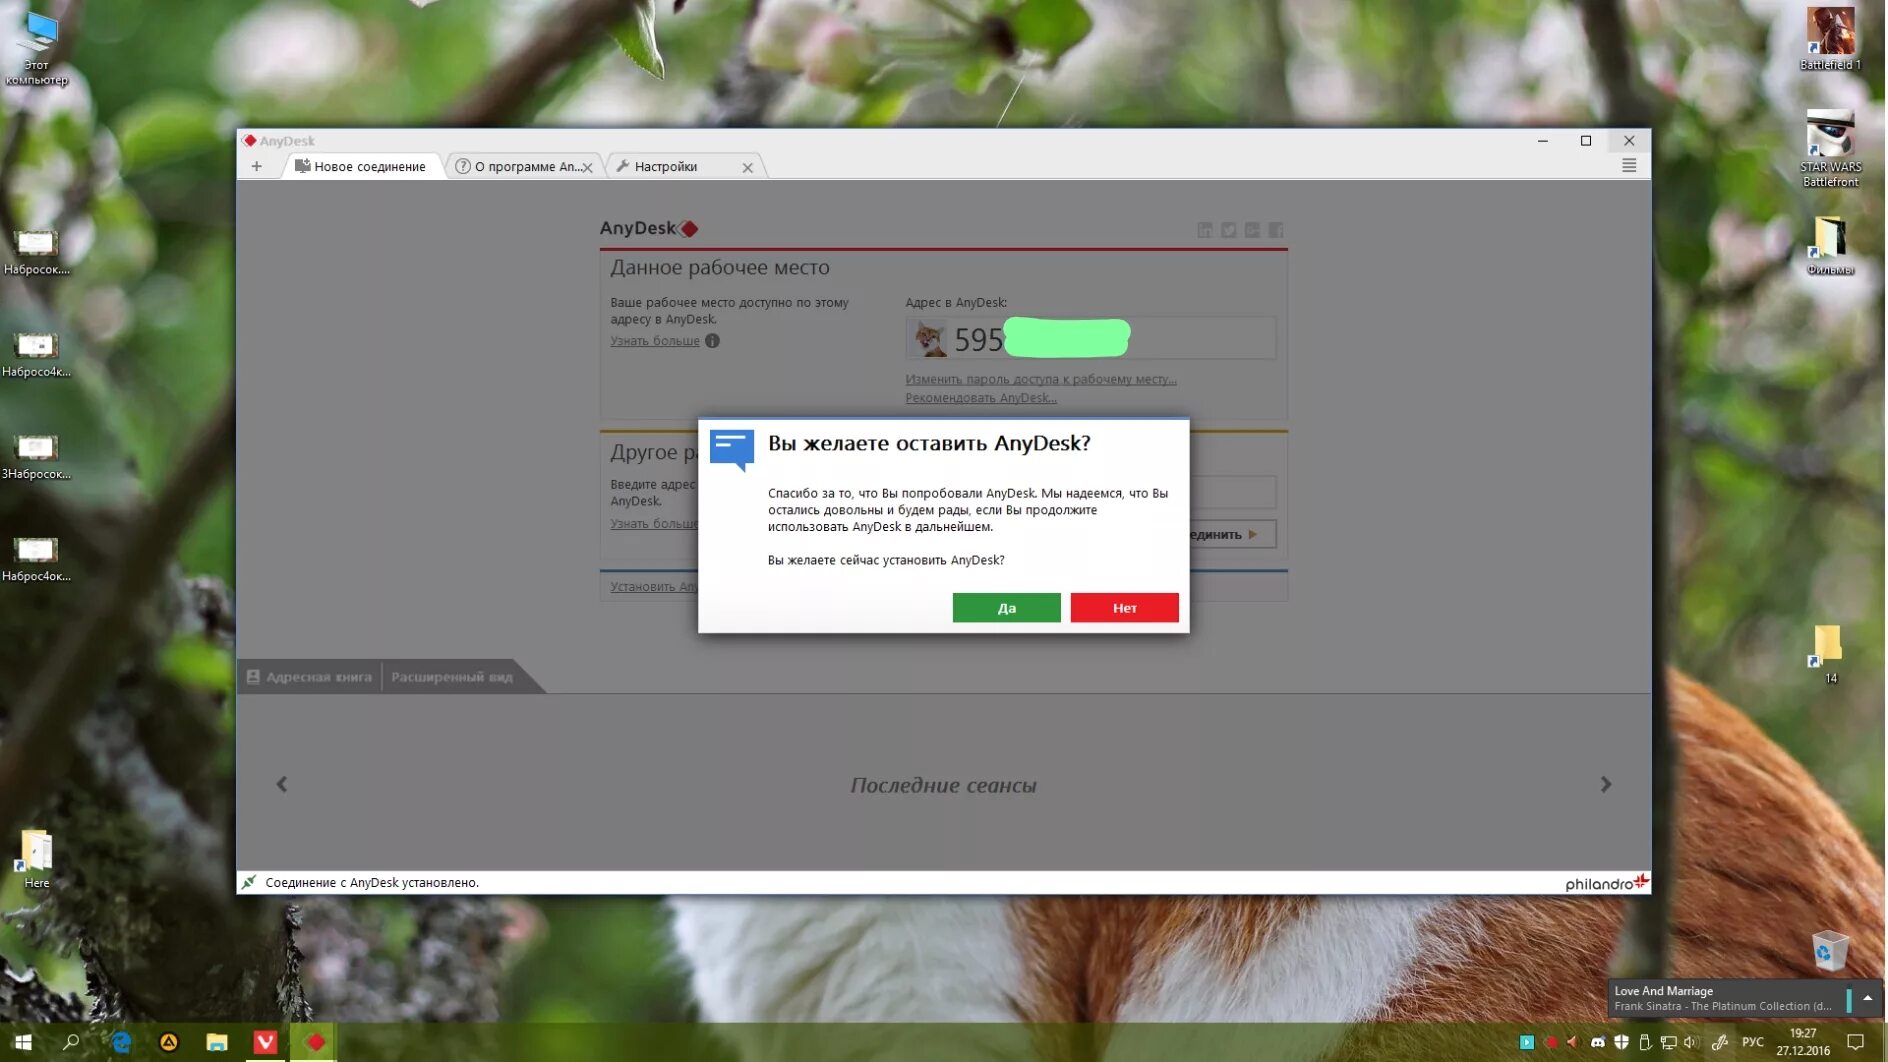The image size is (1888, 1062).
Task: Click connection status icon in status bar
Action: [x=249, y=882]
